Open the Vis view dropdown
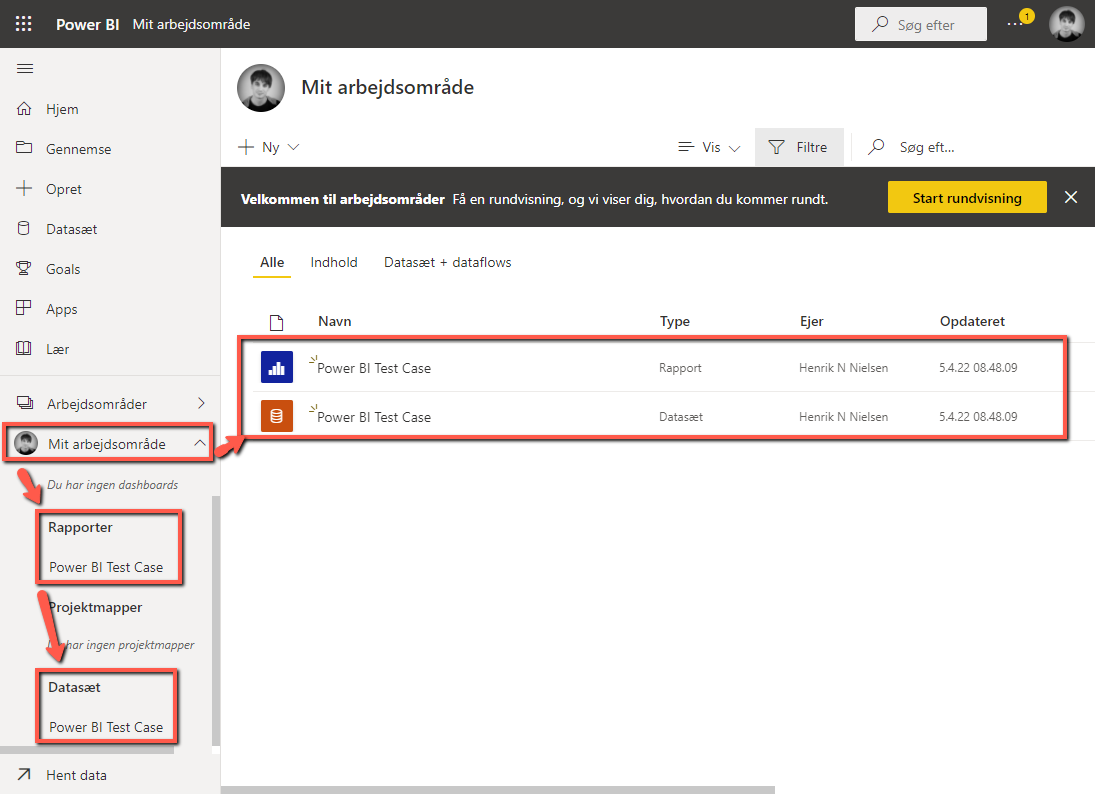Screen dimensions: 1095x794 (709, 147)
